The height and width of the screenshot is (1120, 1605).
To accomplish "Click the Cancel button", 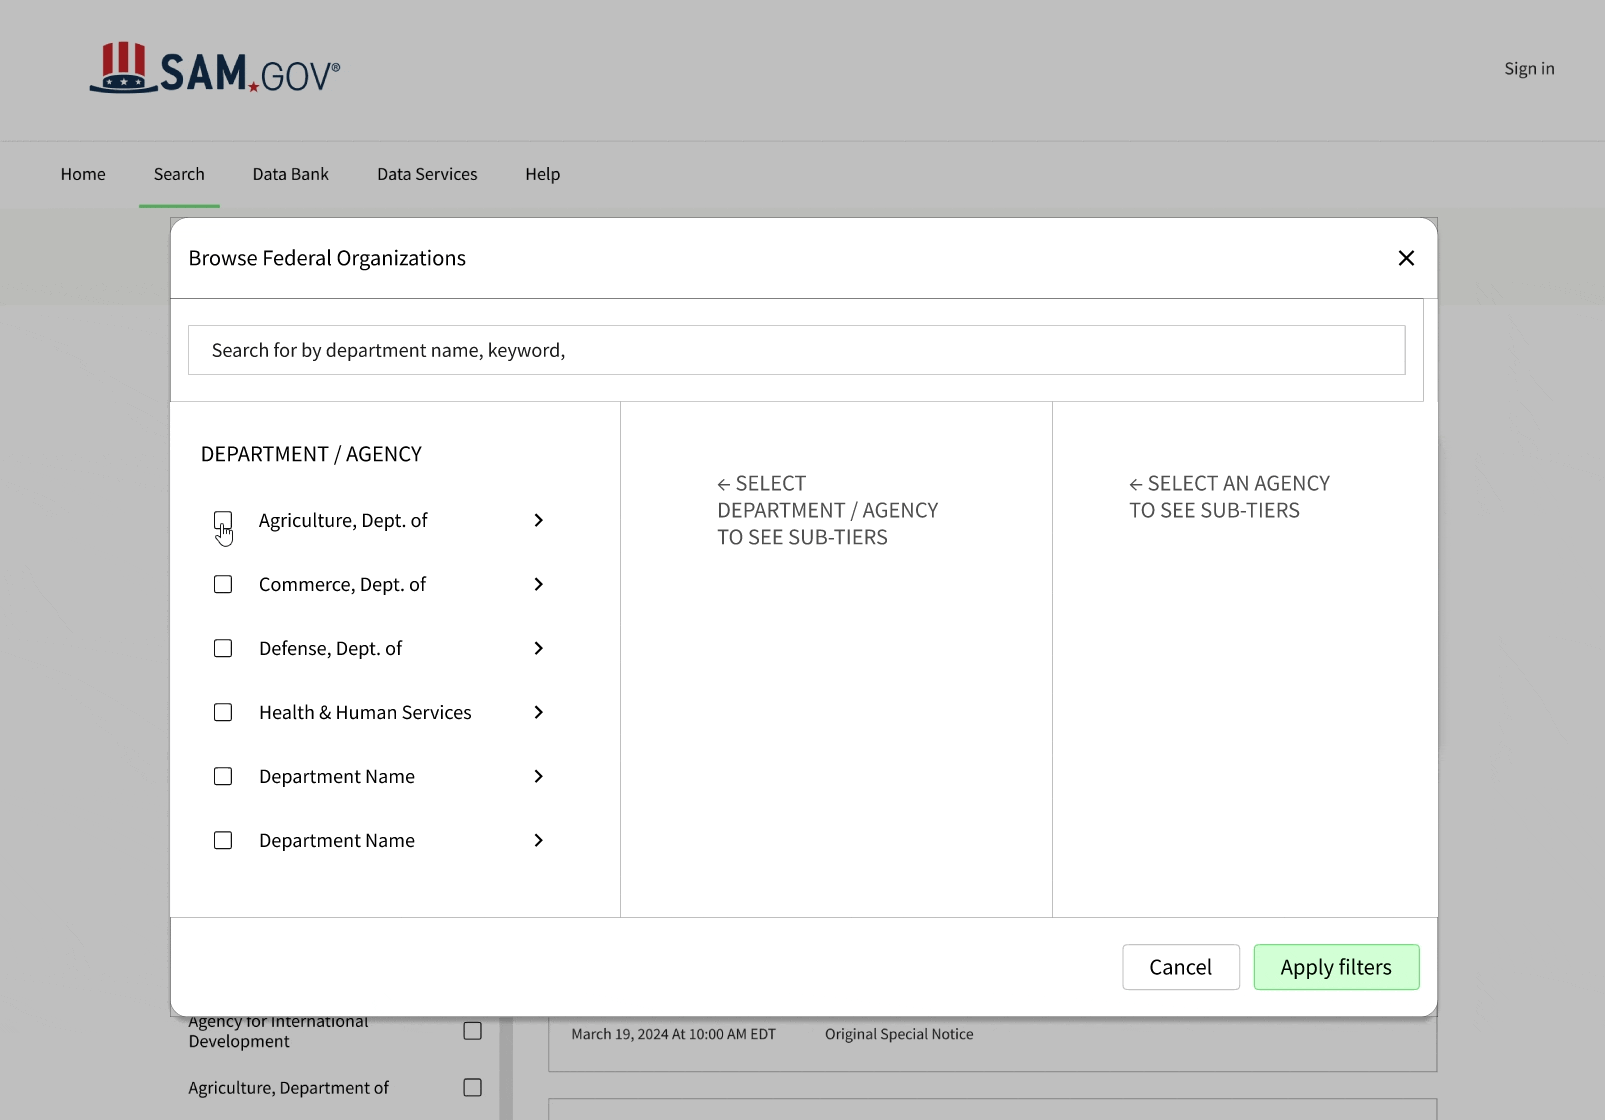I will tap(1181, 967).
